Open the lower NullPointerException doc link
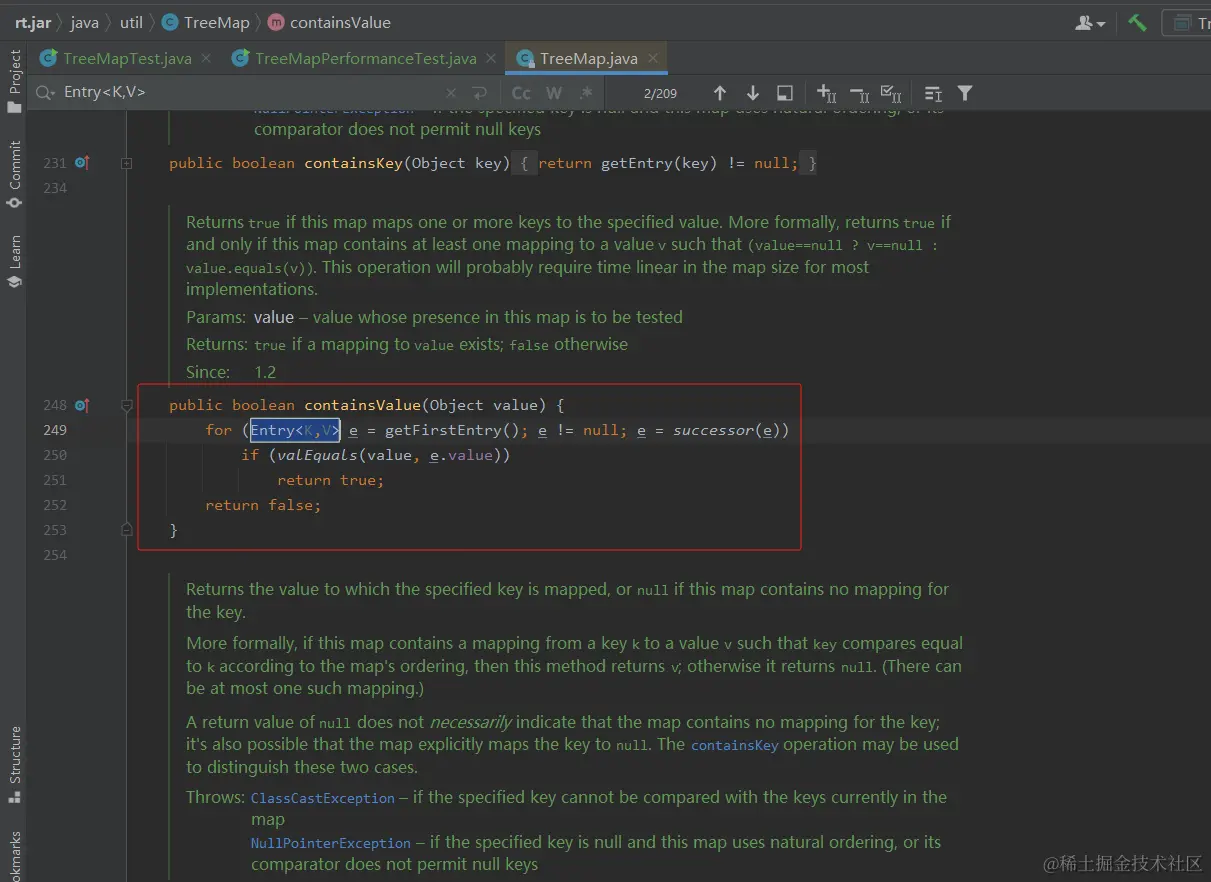1211x882 pixels. tap(331, 843)
